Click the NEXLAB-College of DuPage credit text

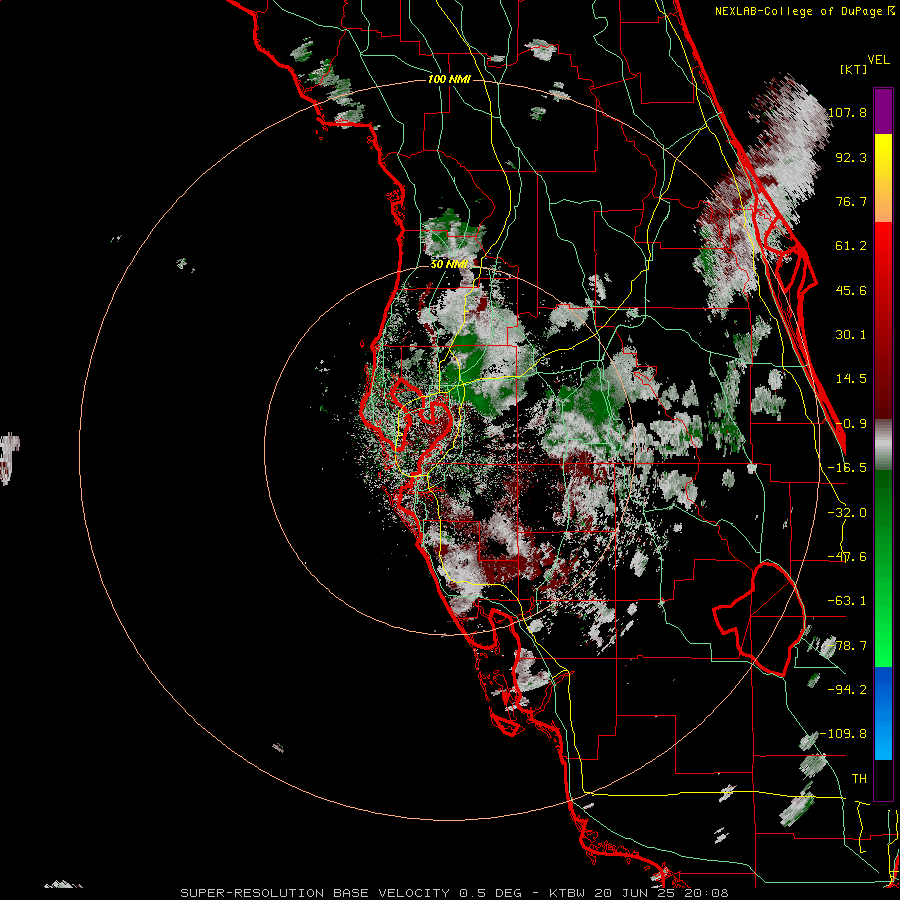point(798,11)
